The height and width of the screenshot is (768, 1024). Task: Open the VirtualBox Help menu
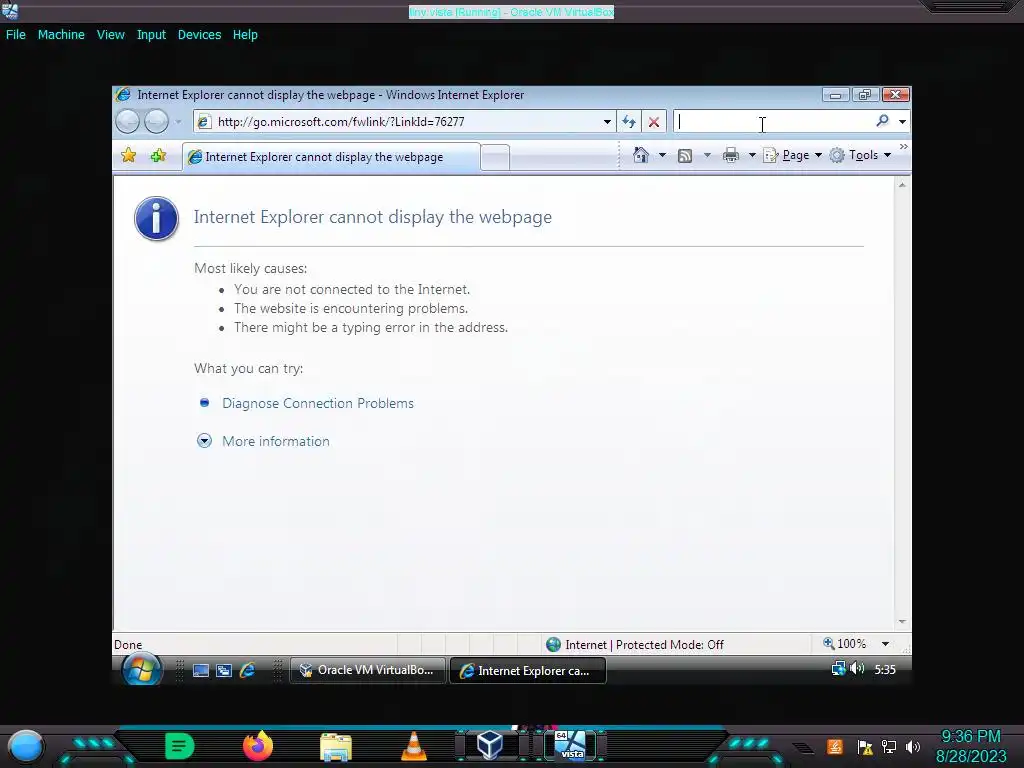click(x=245, y=35)
